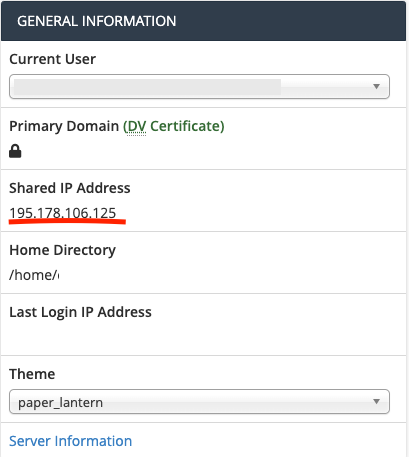Click the greyed-out value in the Current User field
The height and width of the screenshot is (457, 409).
[147, 87]
